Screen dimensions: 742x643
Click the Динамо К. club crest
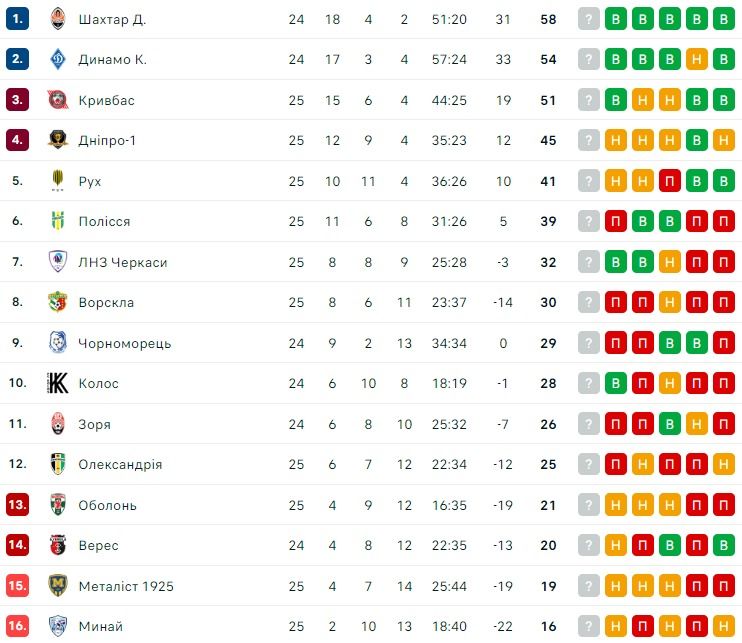point(57,59)
